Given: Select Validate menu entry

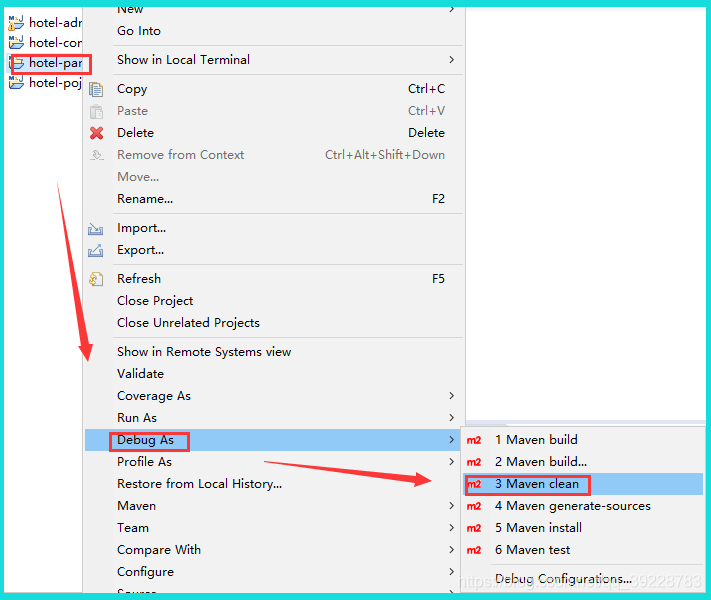Looking at the screenshot, I should (141, 374).
